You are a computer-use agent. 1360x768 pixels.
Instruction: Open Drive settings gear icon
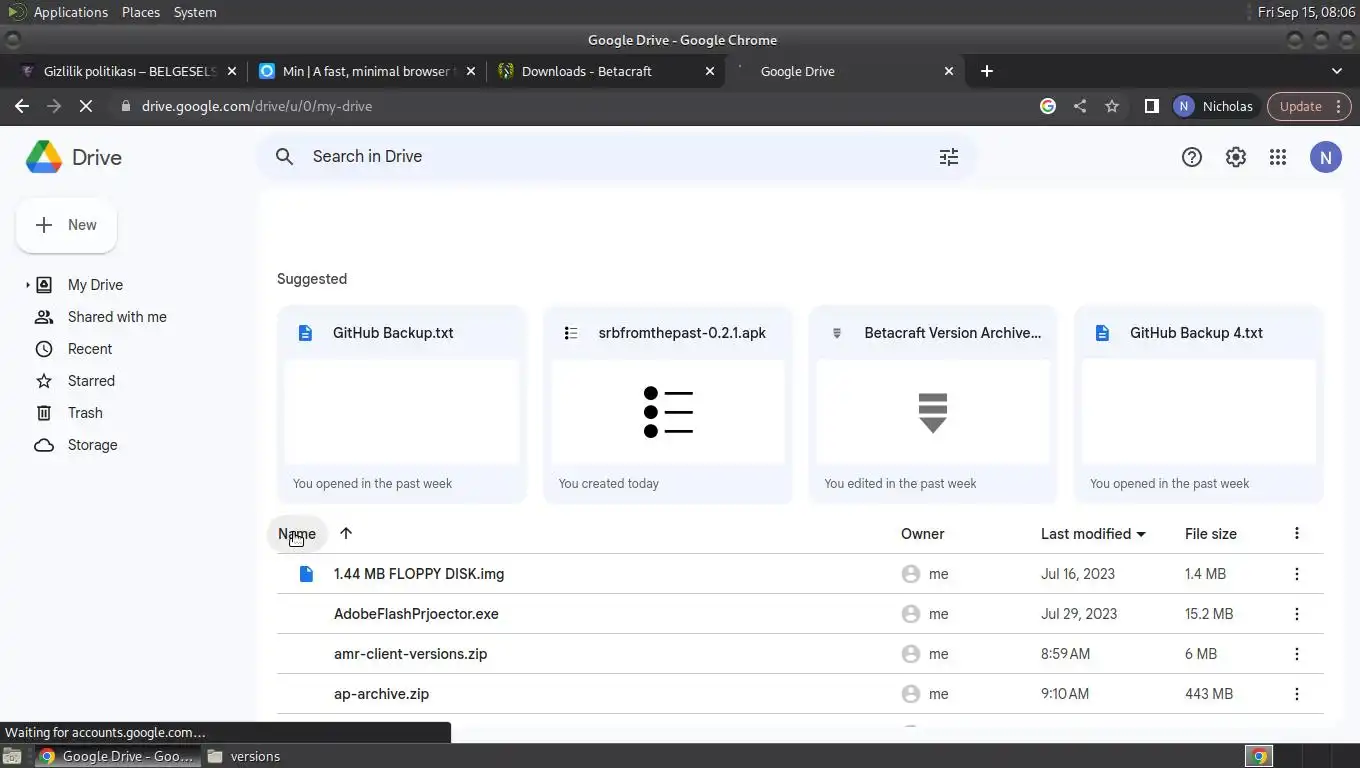click(1236, 157)
